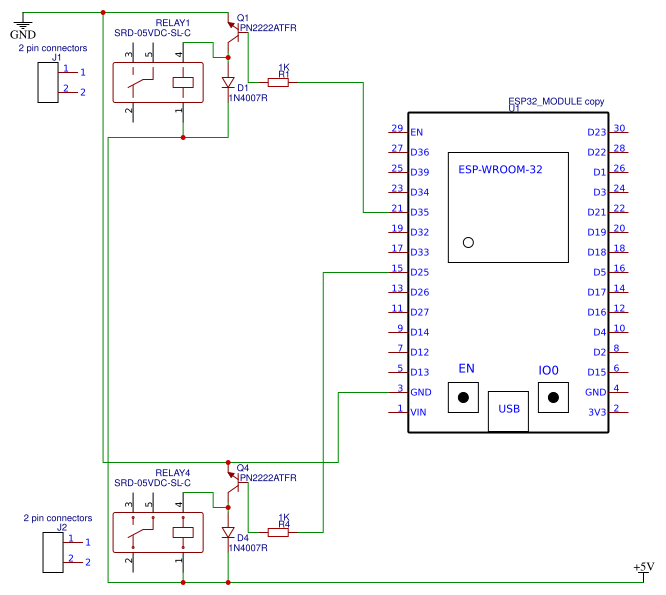Select resistor R4 symbol

click(278, 532)
